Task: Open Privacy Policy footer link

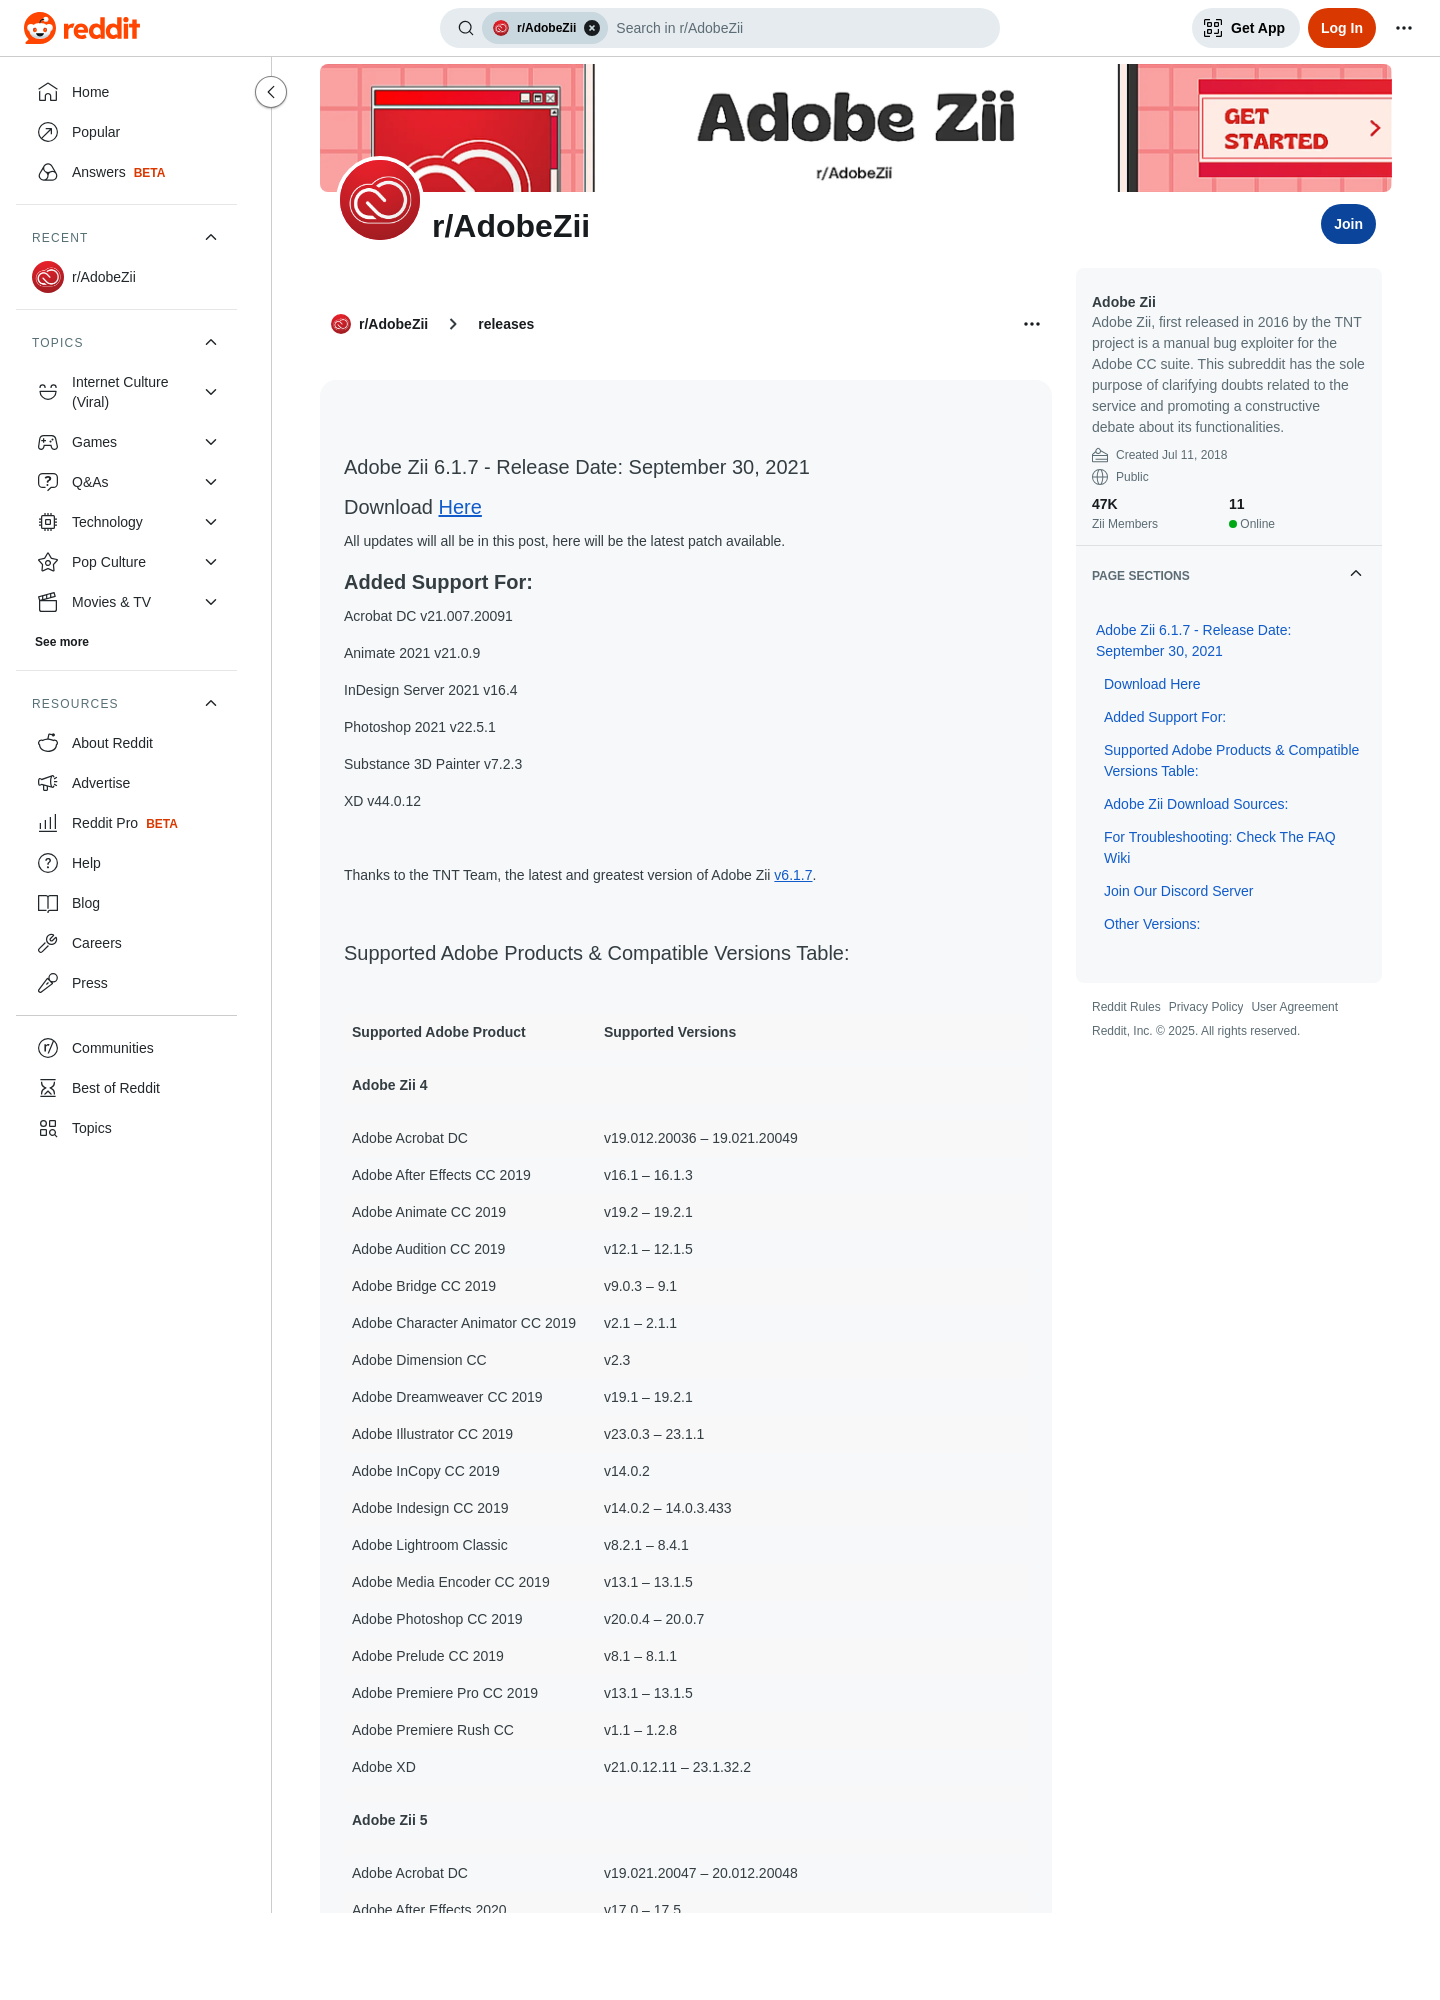Action: point(1206,1007)
